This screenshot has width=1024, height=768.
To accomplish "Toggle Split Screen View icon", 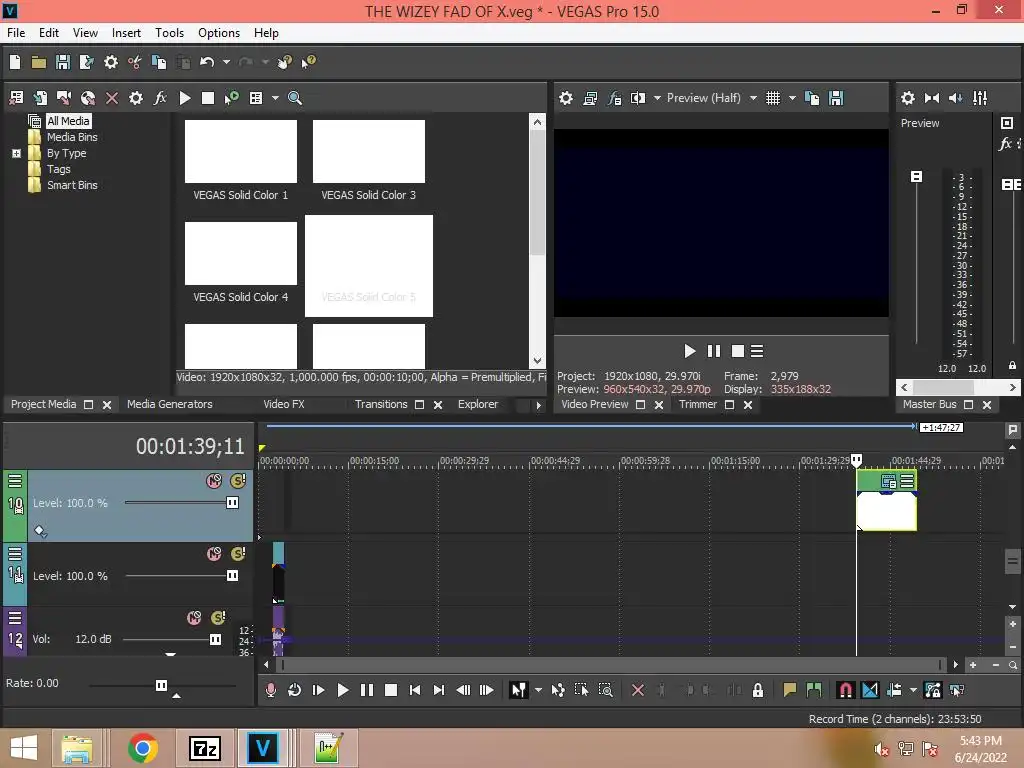I will 638,98.
